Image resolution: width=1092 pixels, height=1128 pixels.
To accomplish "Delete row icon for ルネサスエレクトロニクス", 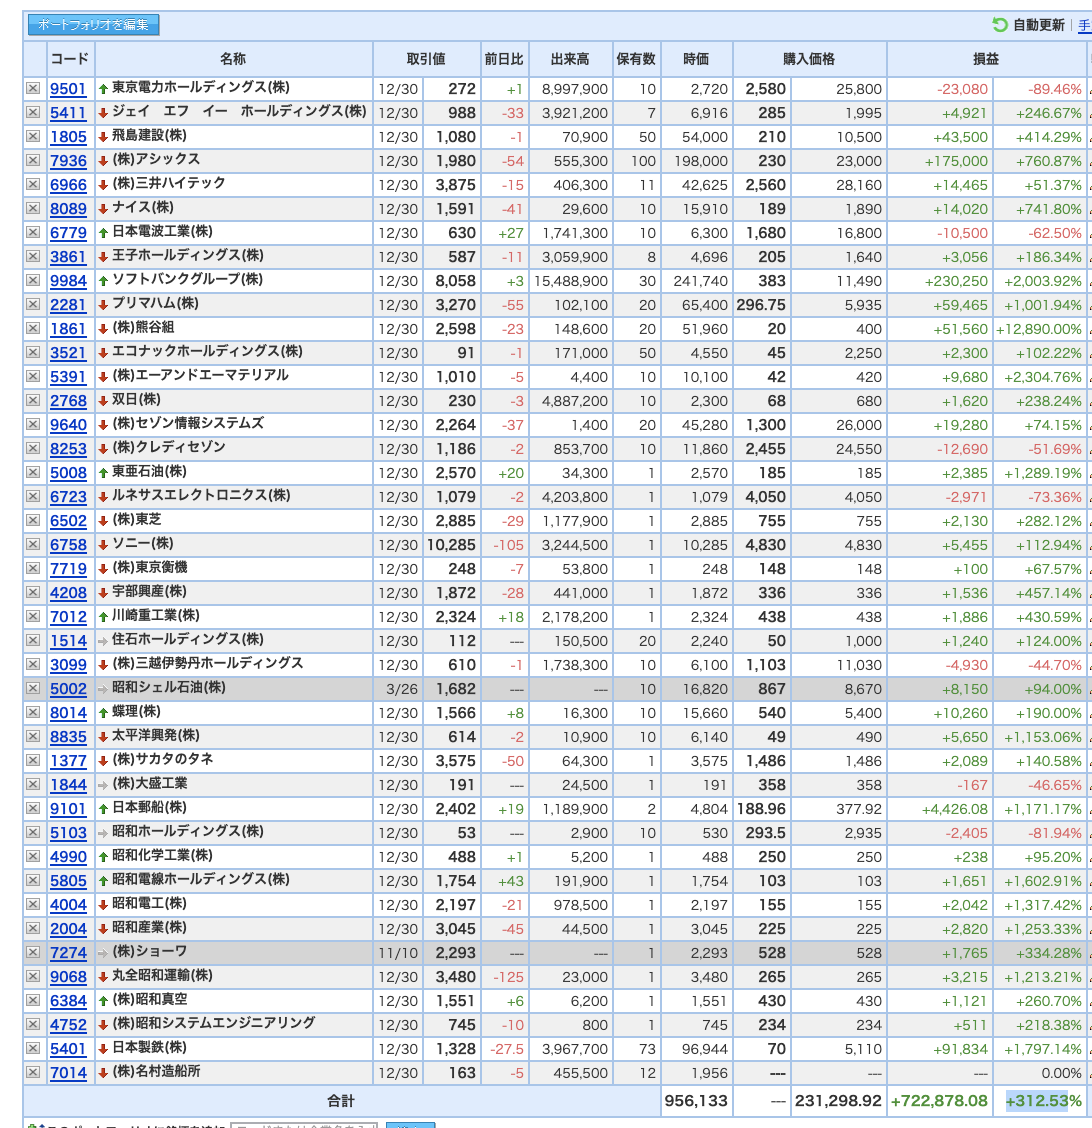I will coord(33,496).
